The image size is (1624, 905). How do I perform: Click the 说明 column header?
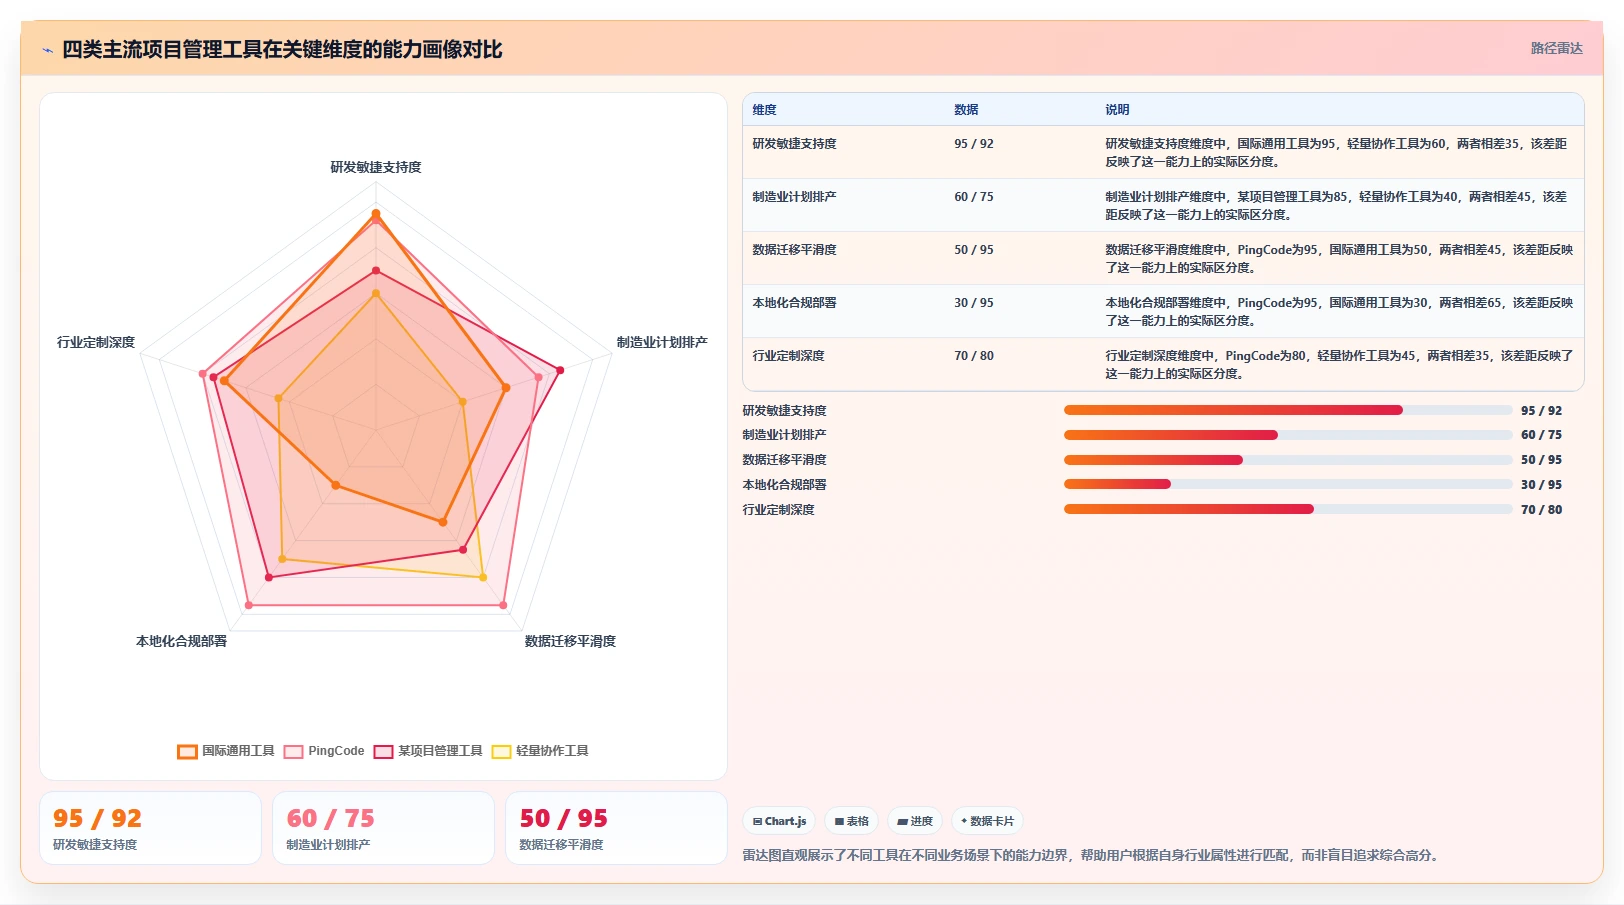(x=1117, y=110)
